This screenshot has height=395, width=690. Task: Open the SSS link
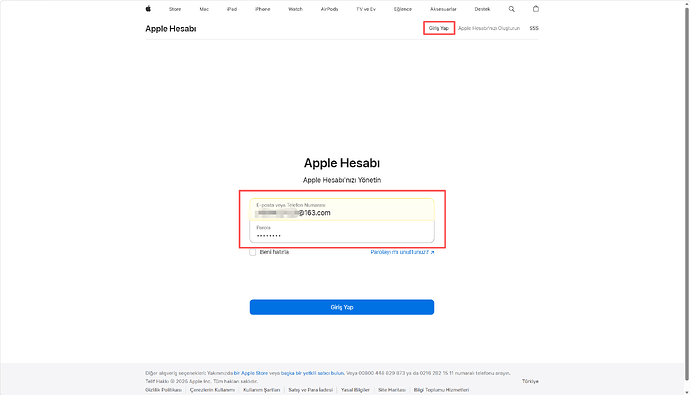534,28
